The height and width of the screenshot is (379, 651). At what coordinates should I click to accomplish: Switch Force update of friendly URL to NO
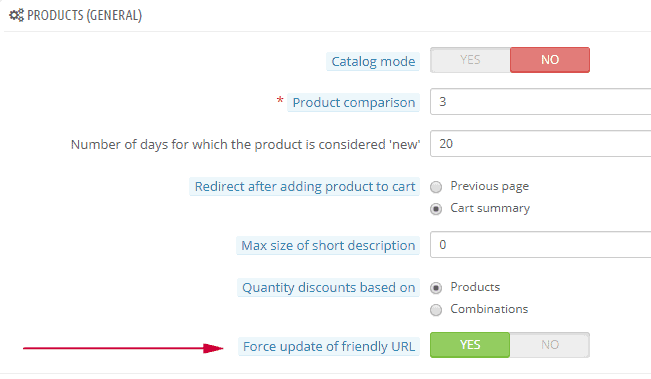point(550,345)
